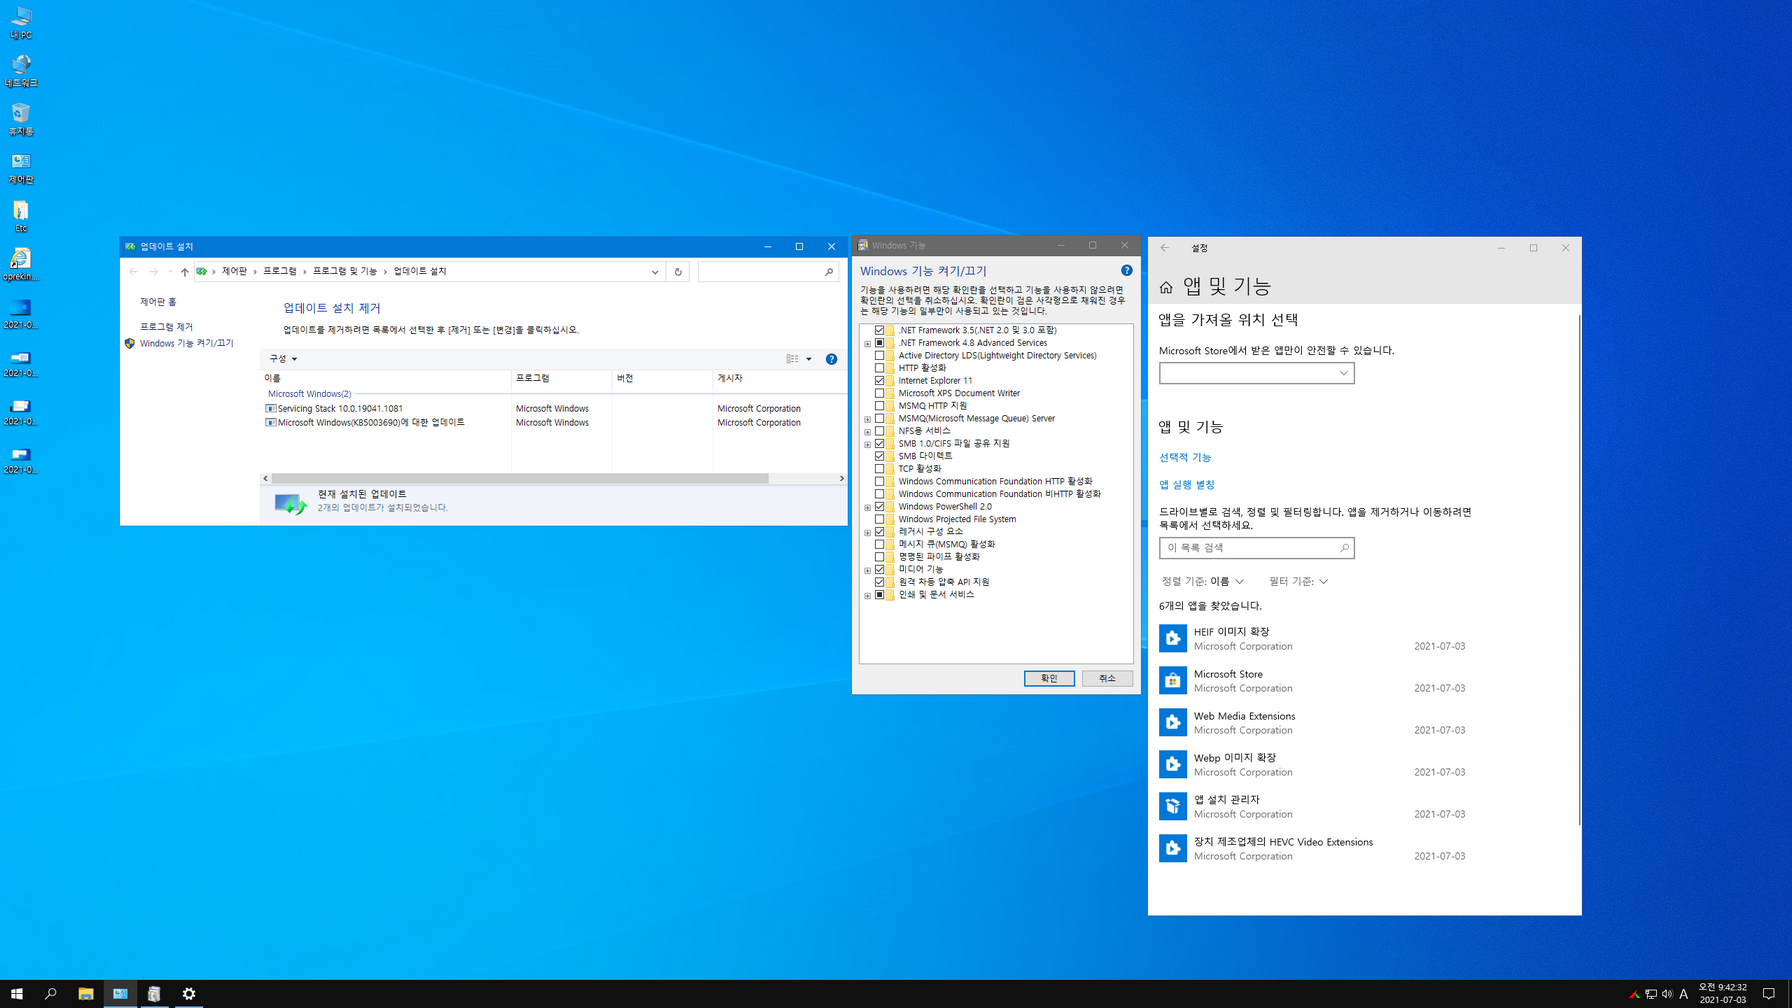Uncheck SMB 다이렉트 feature
The height and width of the screenshot is (1008, 1792).
coord(880,456)
